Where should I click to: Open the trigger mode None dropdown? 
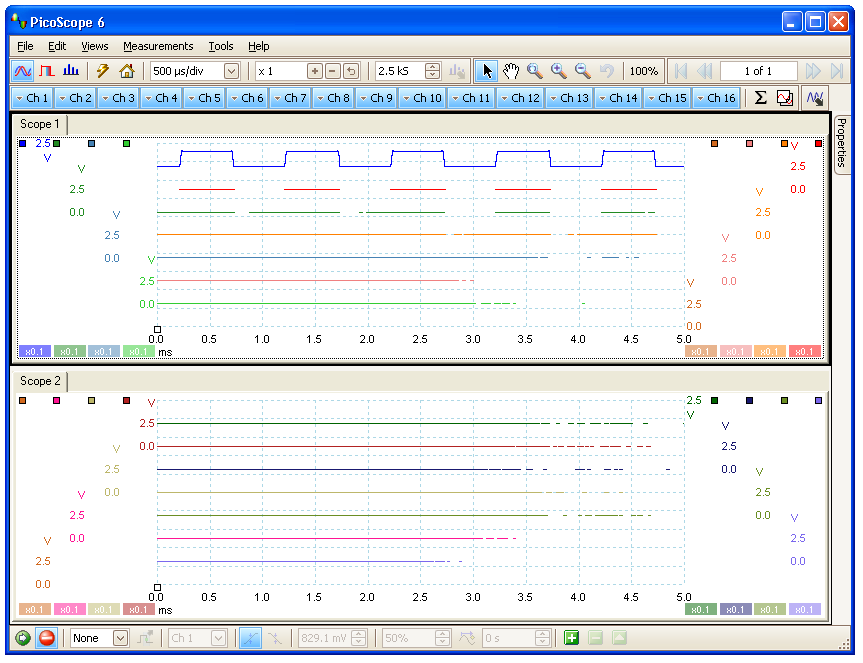[x=120, y=638]
